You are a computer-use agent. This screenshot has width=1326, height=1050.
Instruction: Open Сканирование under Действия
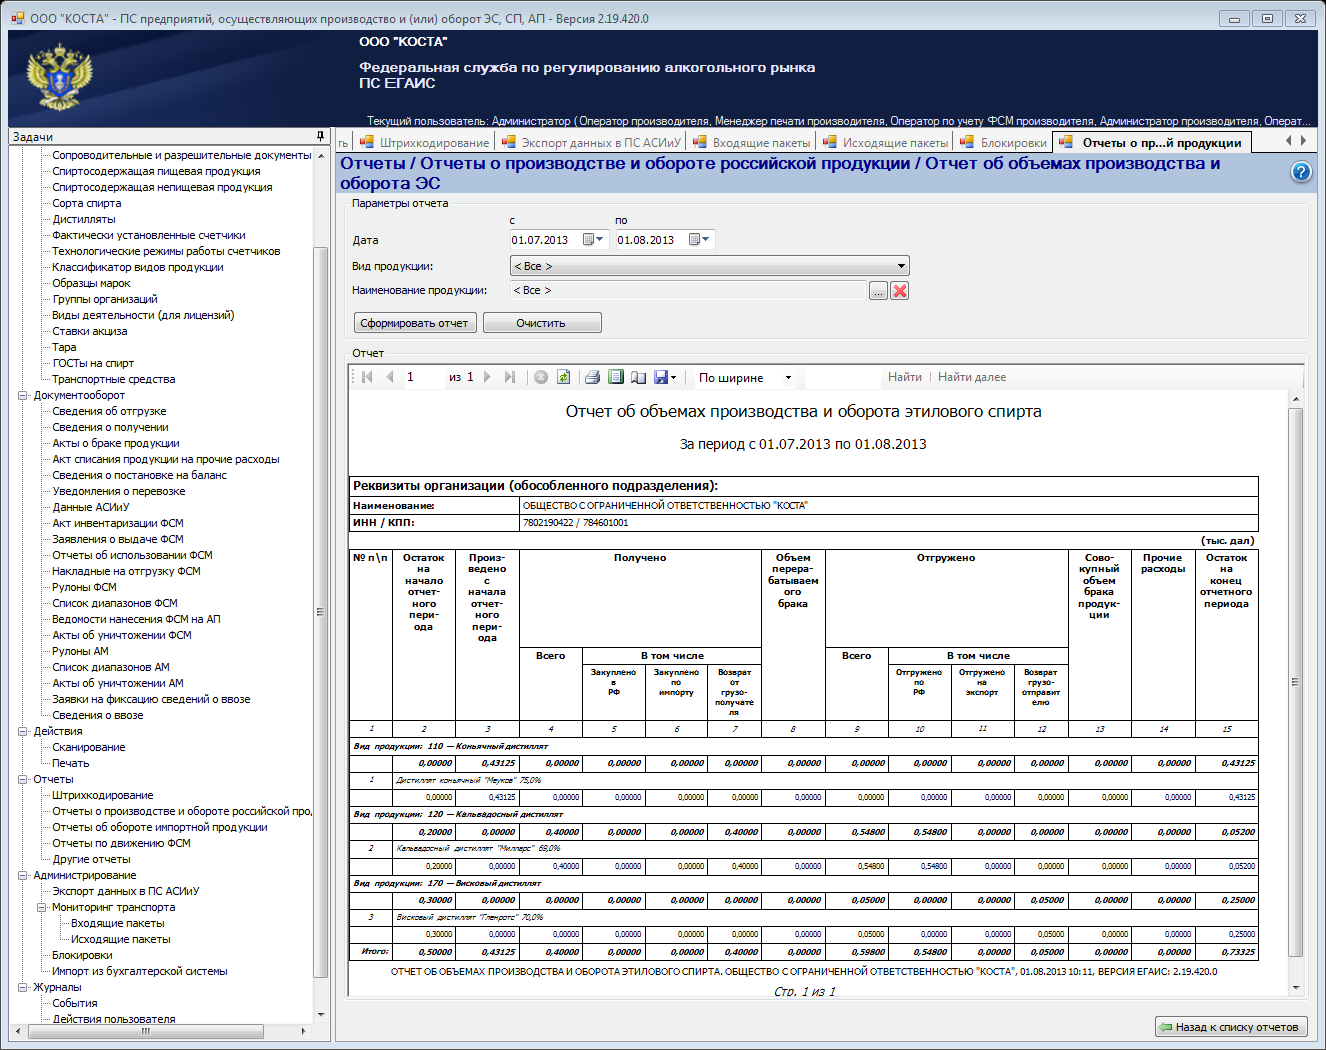pos(89,747)
